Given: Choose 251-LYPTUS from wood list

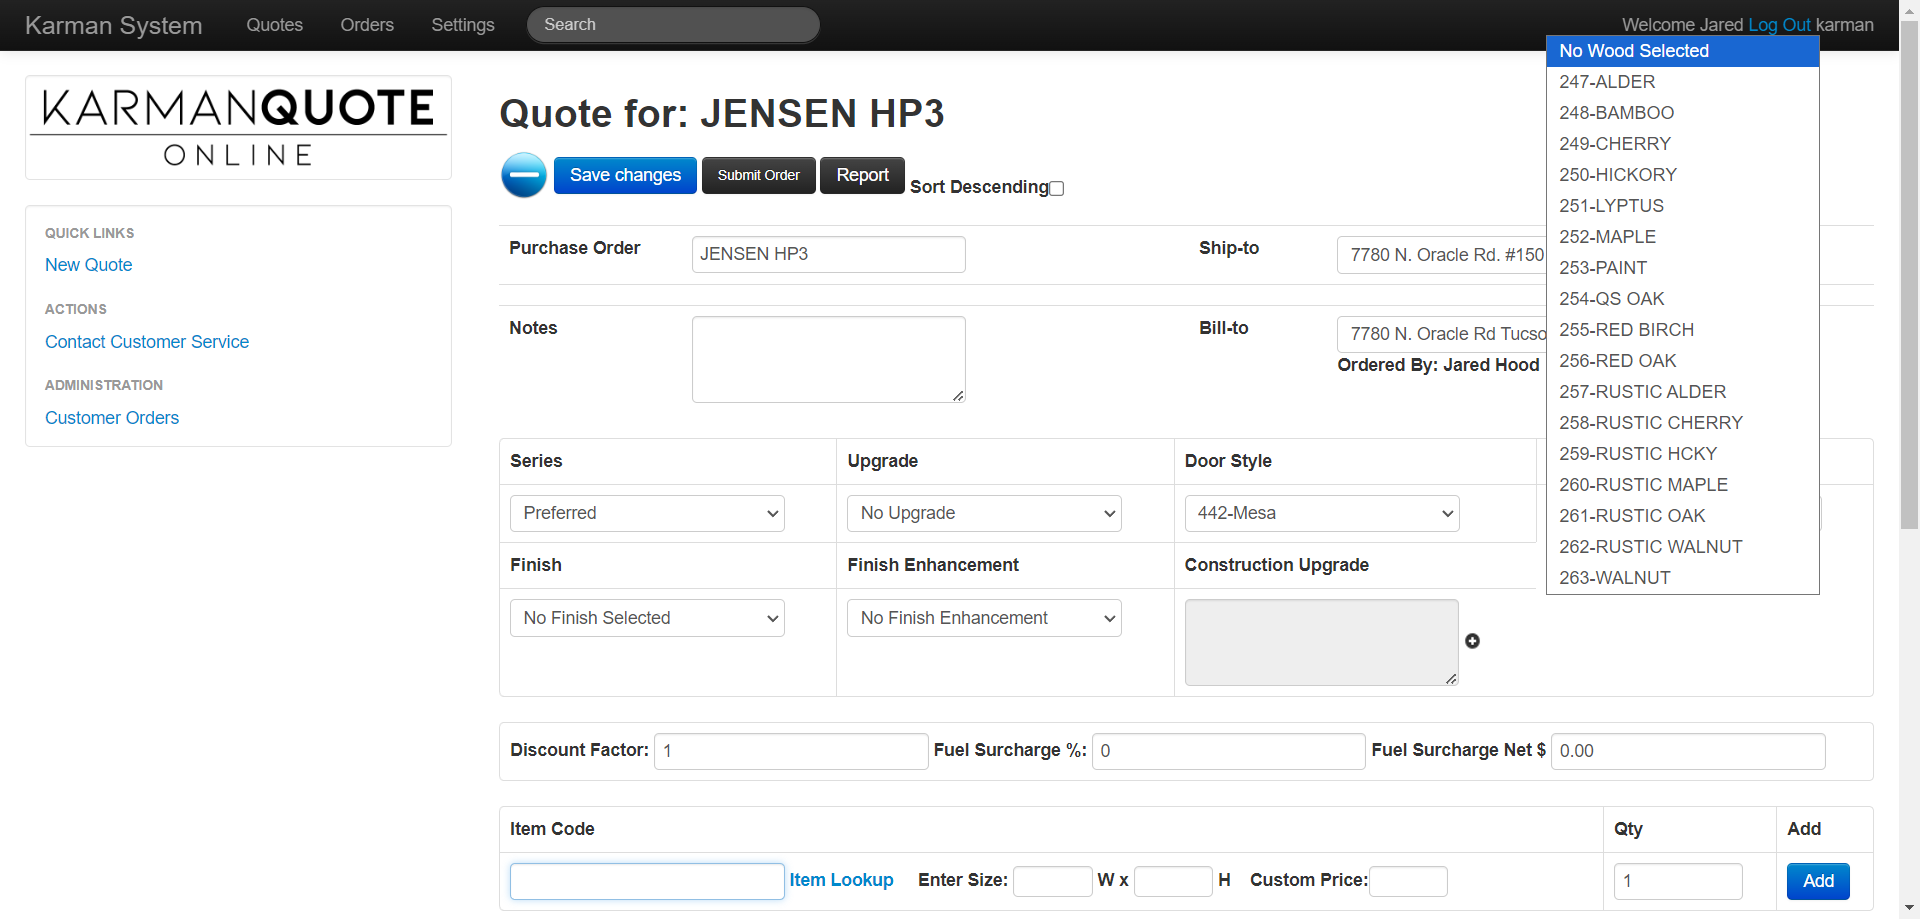Looking at the screenshot, I should [x=1683, y=206].
